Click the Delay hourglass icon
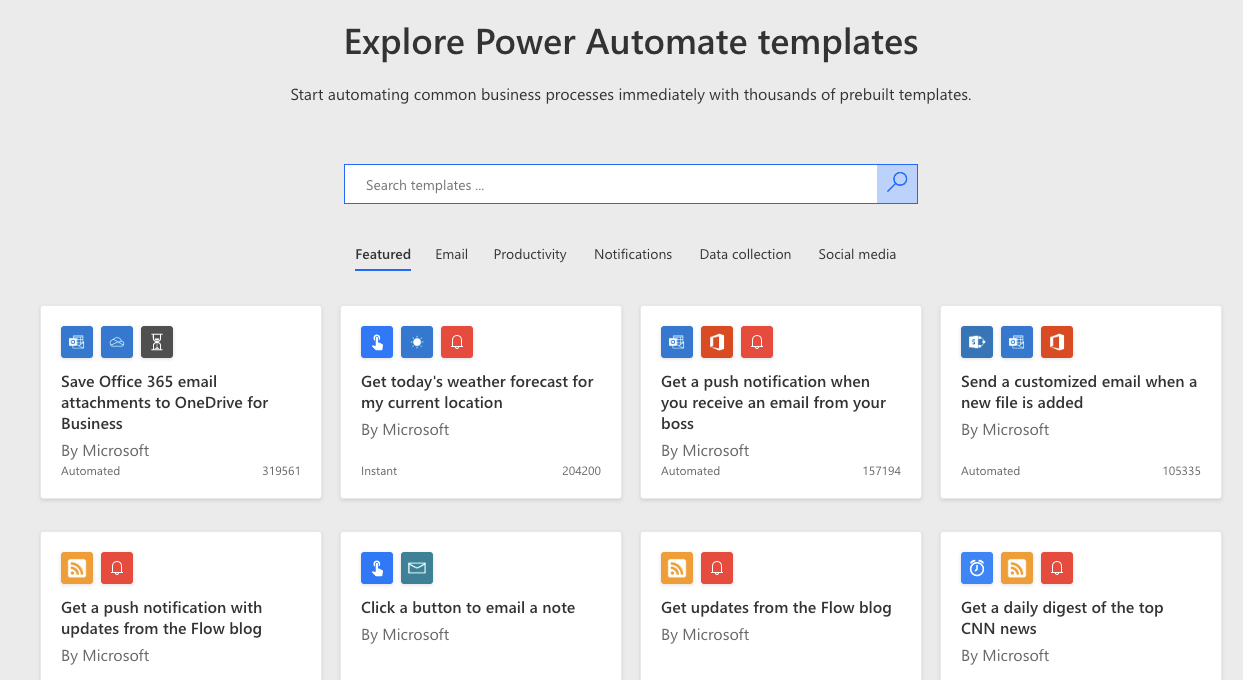 [x=157, y=342]
